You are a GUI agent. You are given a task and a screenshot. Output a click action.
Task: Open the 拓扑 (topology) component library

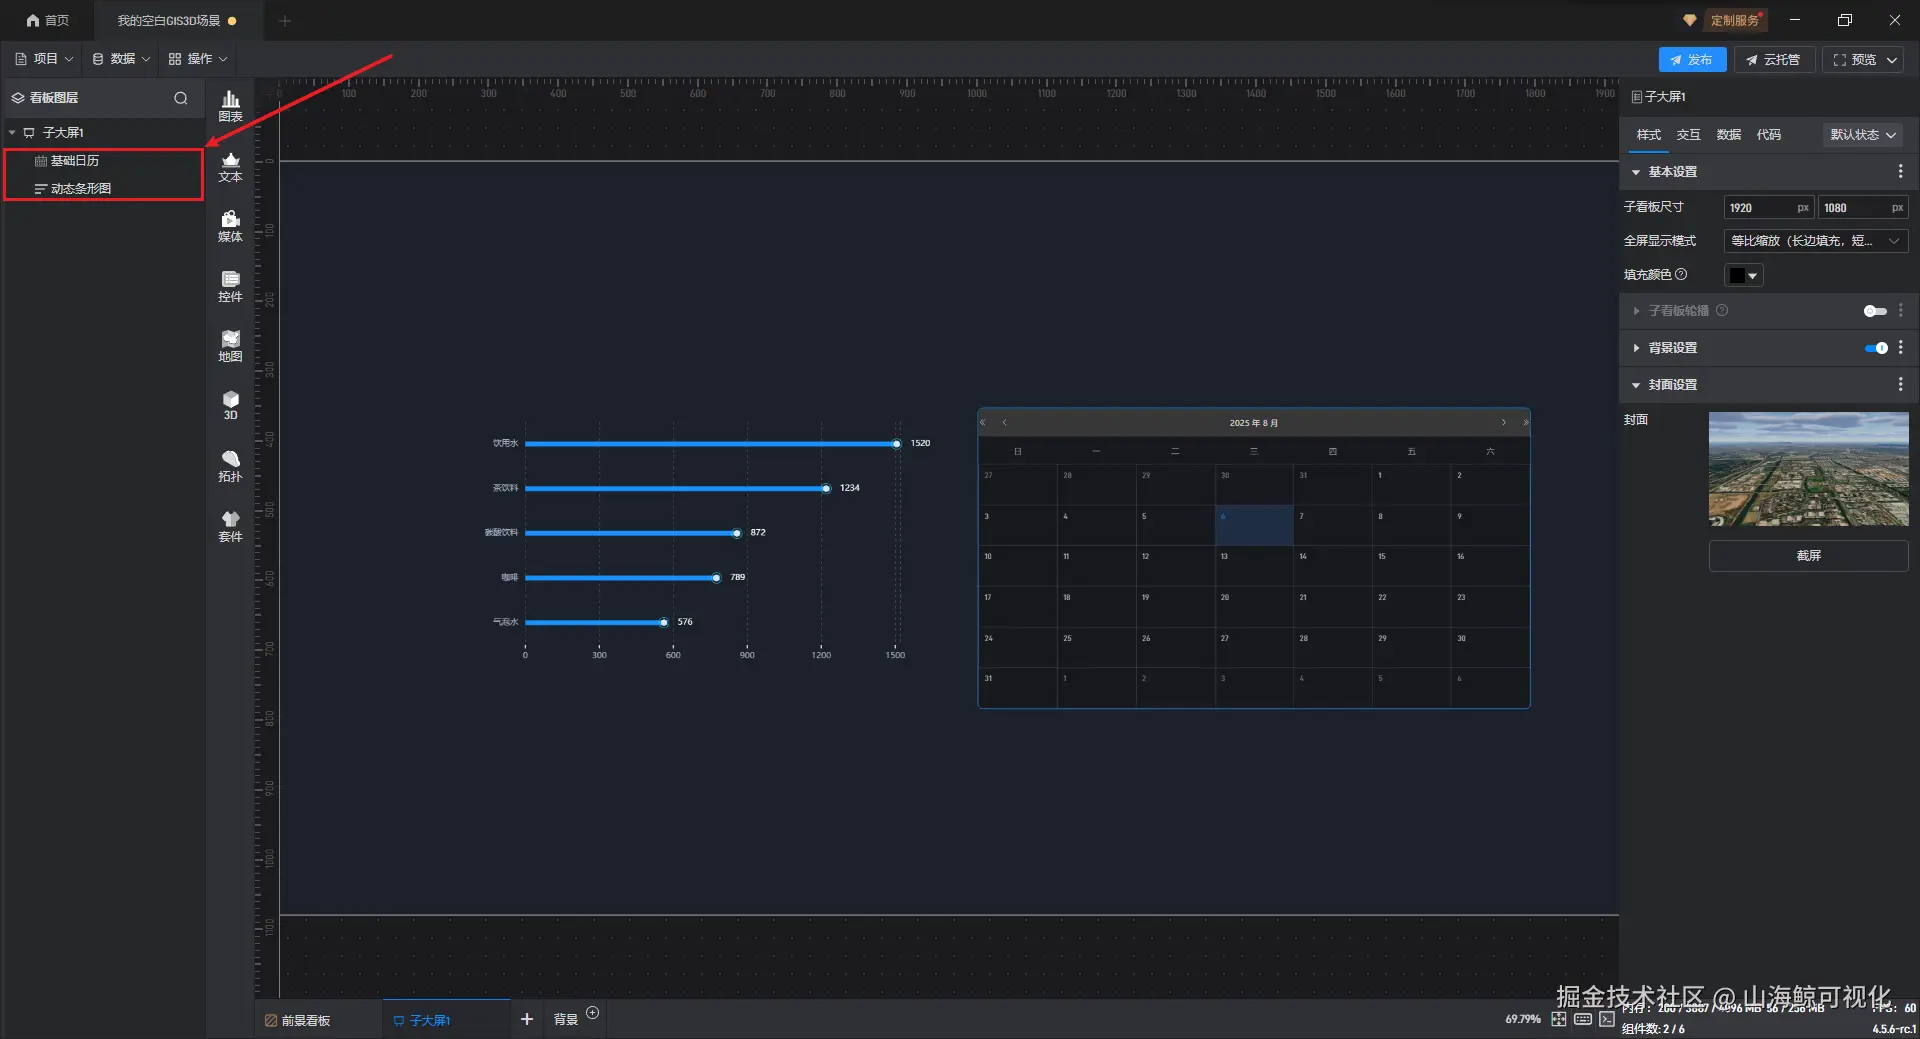230,467
